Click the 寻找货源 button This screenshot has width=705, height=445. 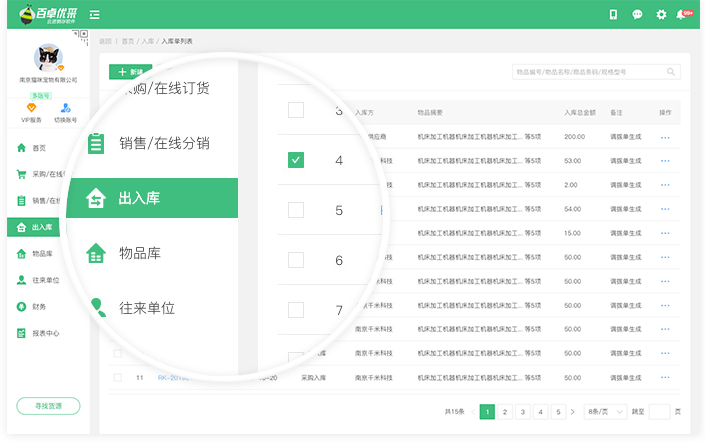point(48,406)
